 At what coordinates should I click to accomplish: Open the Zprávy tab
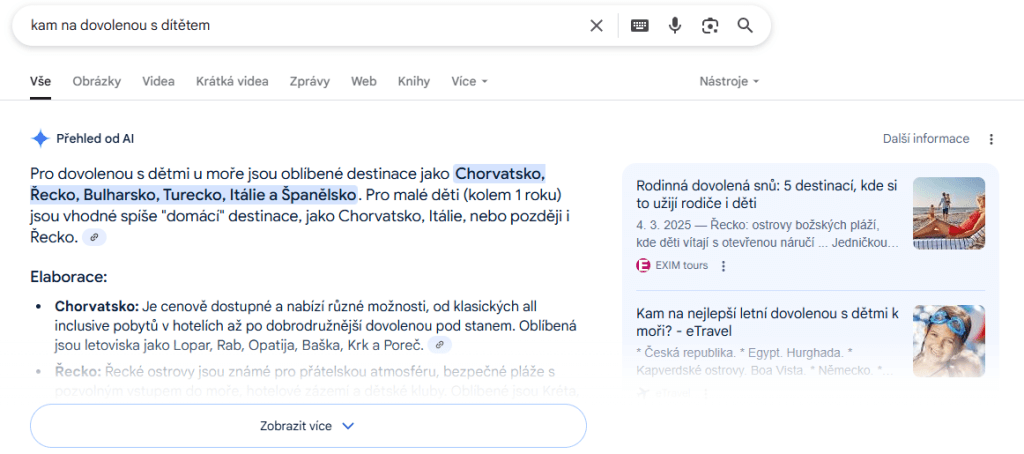[x=310, y=82]
